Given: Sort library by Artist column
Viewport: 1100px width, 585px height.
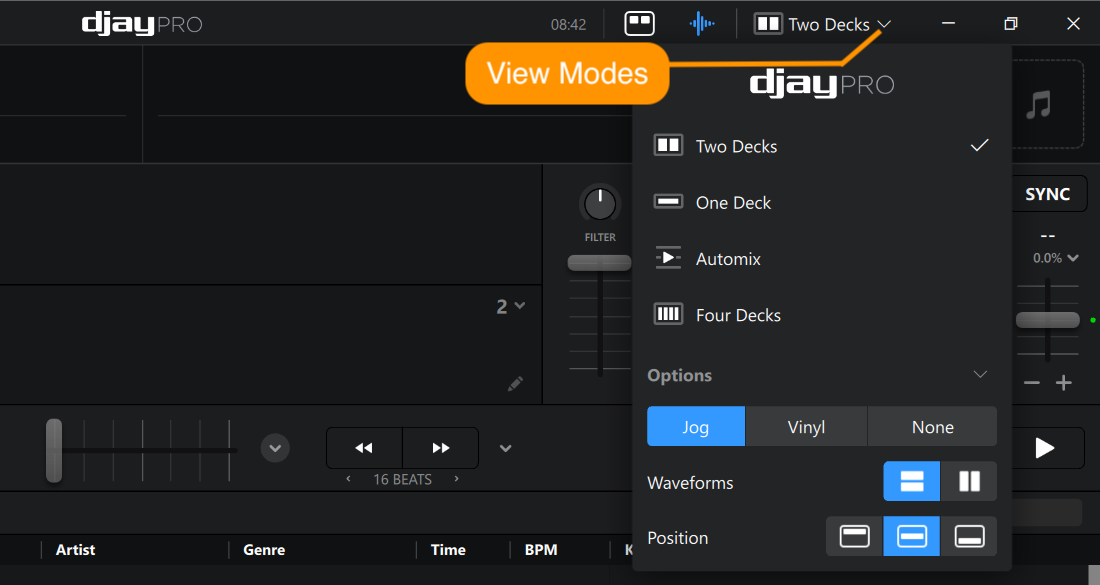Looking at the screenshot, I should click(x=75, y=550).
